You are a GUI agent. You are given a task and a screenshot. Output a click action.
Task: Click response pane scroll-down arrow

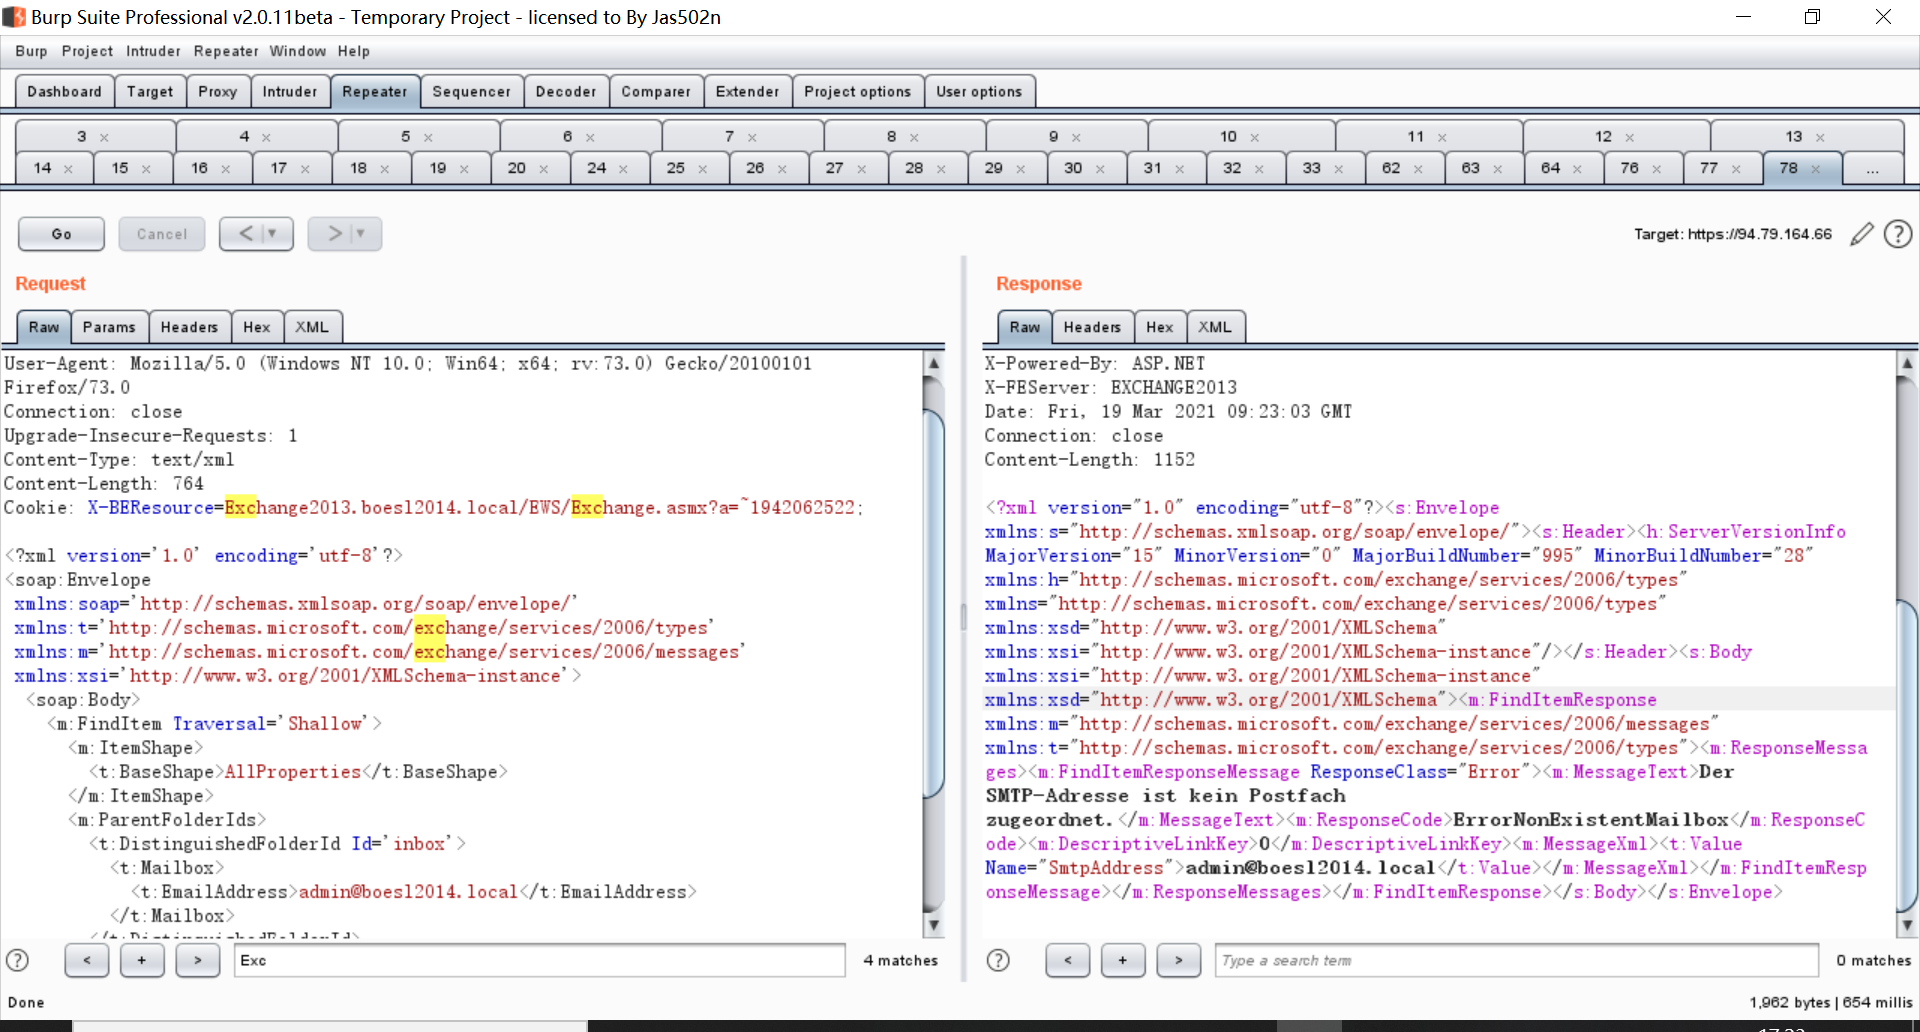(1907, 925)
